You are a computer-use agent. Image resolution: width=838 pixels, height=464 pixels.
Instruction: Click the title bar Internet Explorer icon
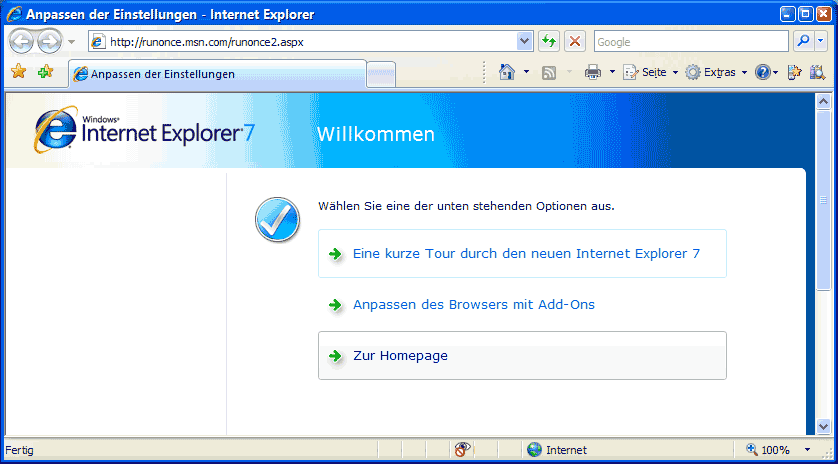[x=14, y=14]
